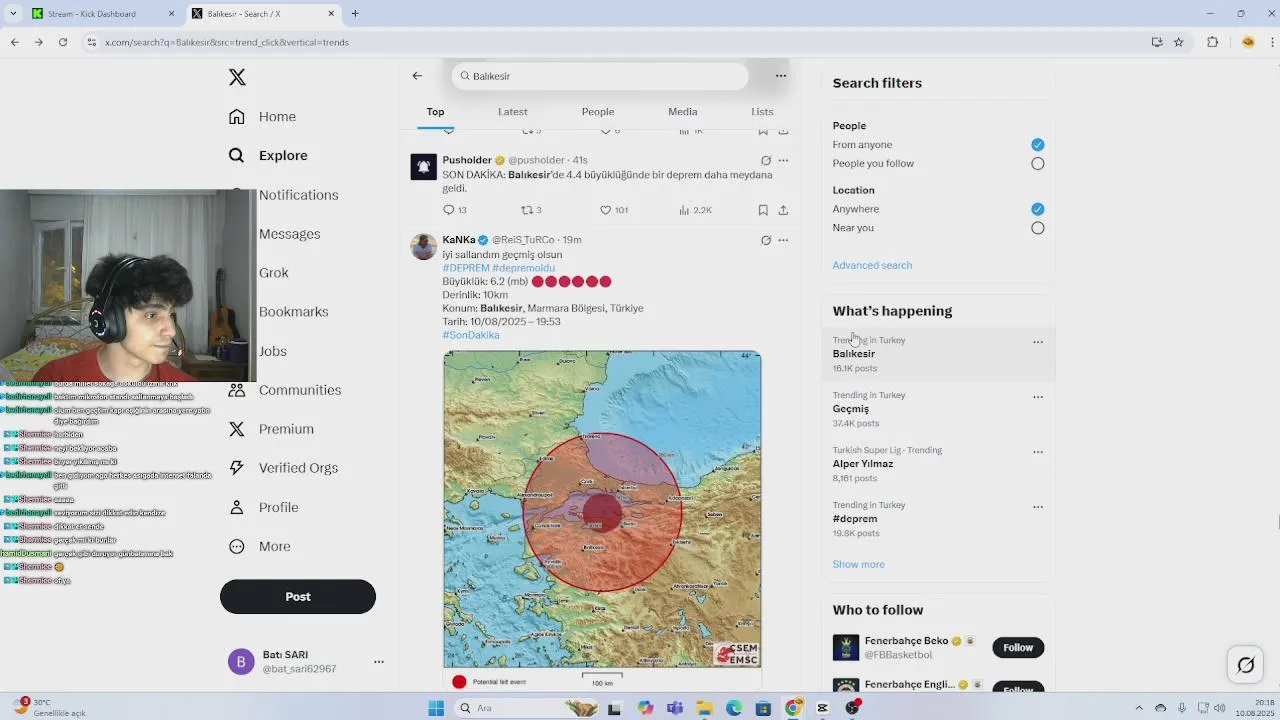Viewport: 1280px width, 720px height.
Task: Click the X logo in sidebar
Action: coord(237,77)
